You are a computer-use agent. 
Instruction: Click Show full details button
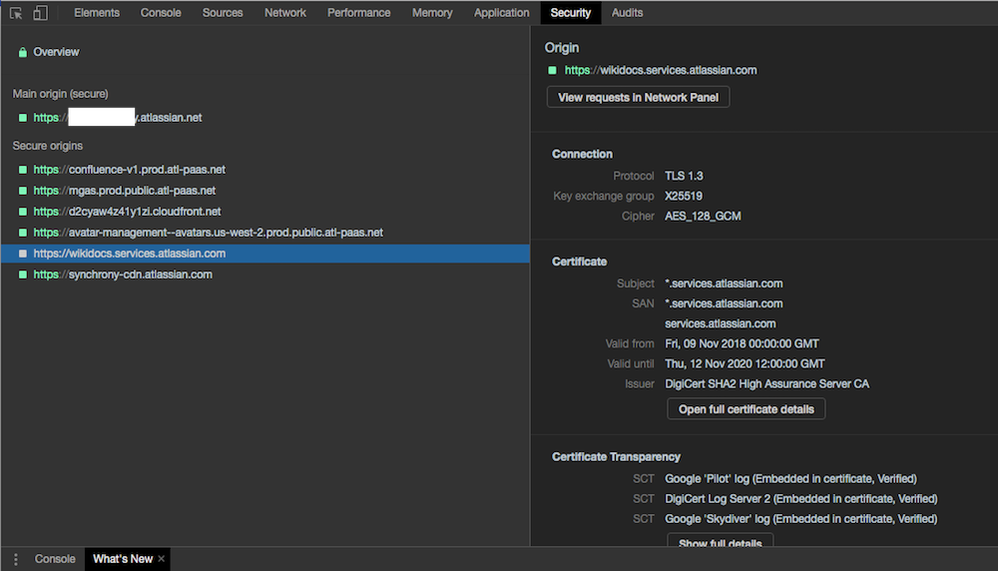[720, 540]
